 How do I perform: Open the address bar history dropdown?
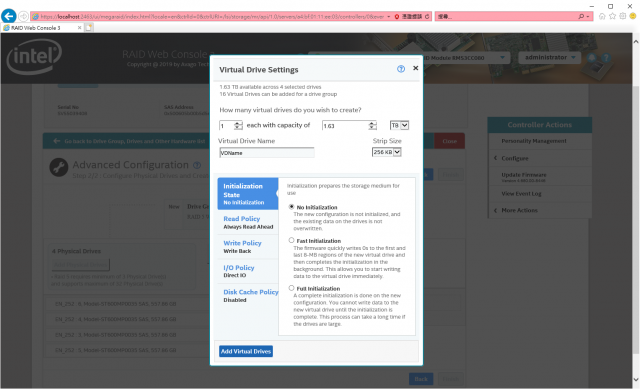point(389,16)
